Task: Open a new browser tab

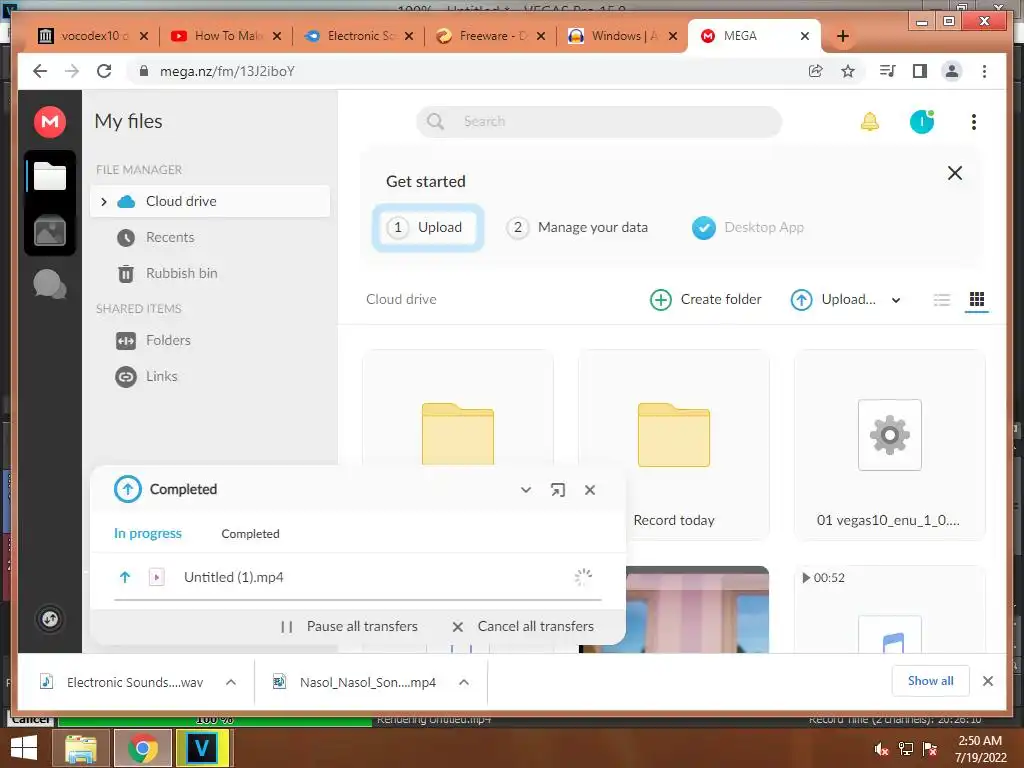Action: (x=842, y=36)
